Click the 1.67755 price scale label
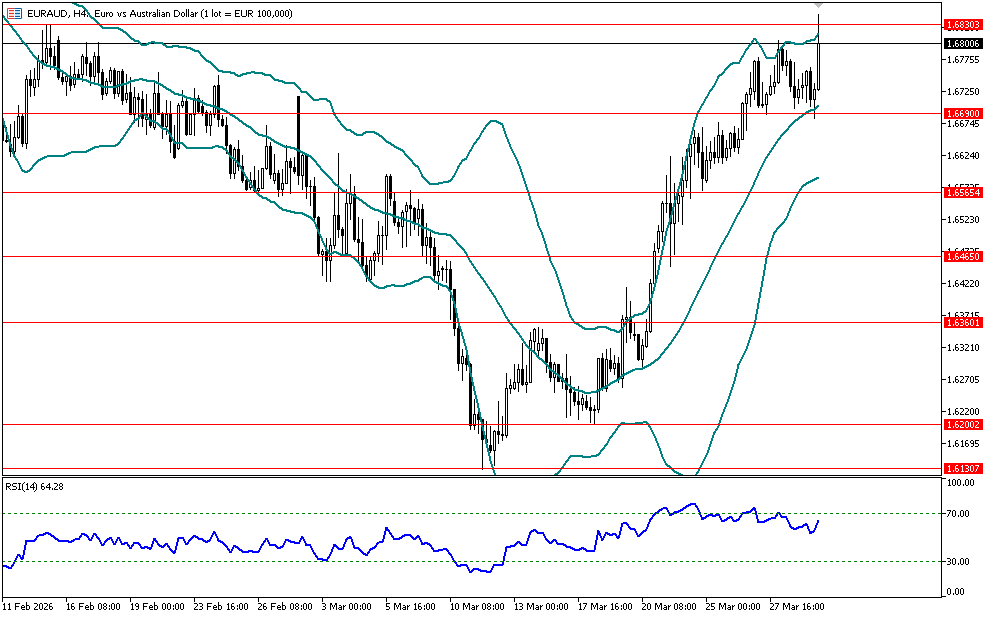Image resolution: width=994 pixels, height=618 pixels. [x=961, y=60]
